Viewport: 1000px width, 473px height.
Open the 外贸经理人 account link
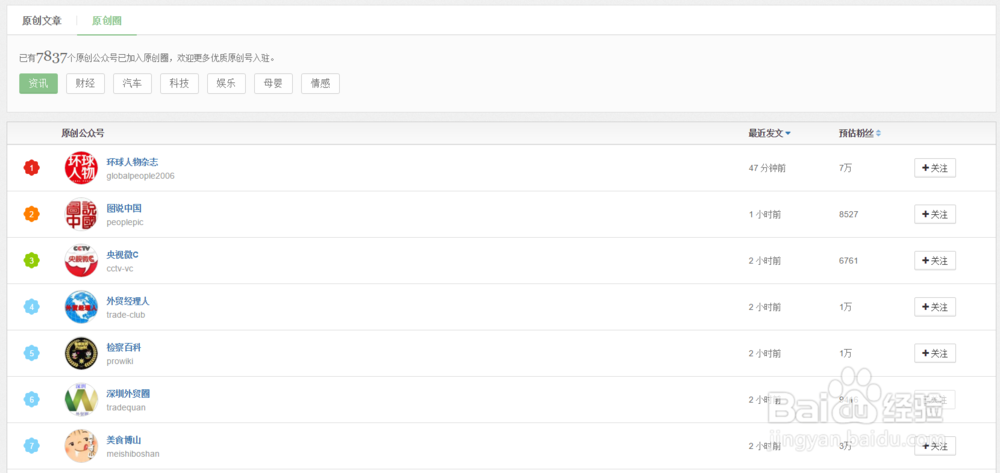[x=128, y=301]
